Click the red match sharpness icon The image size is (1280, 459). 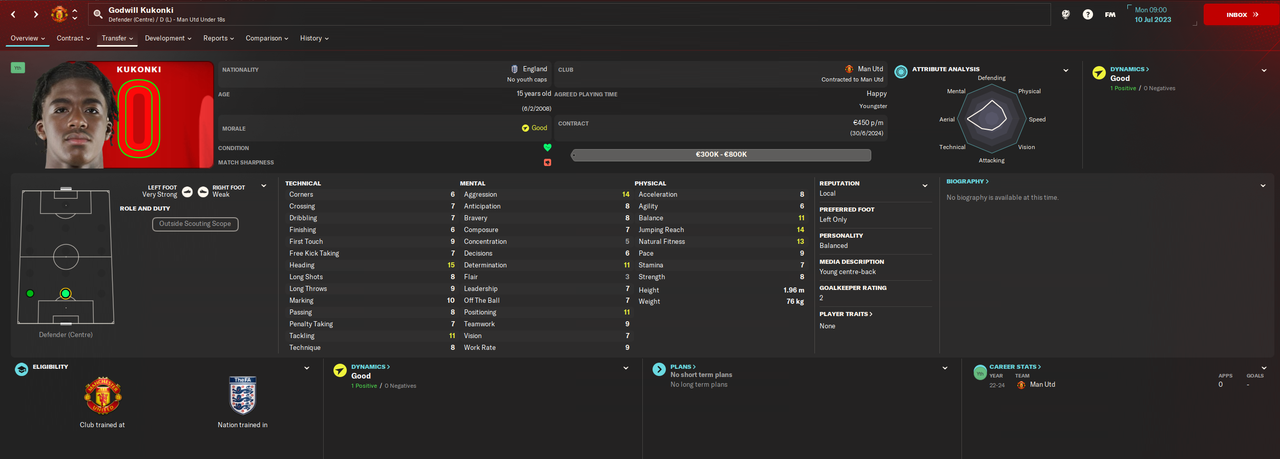[x=547, y=162]
